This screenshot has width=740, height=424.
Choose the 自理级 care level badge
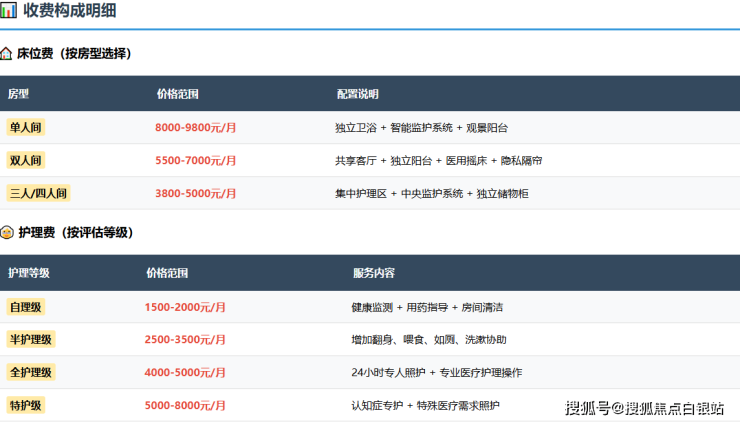pos(27,307)
